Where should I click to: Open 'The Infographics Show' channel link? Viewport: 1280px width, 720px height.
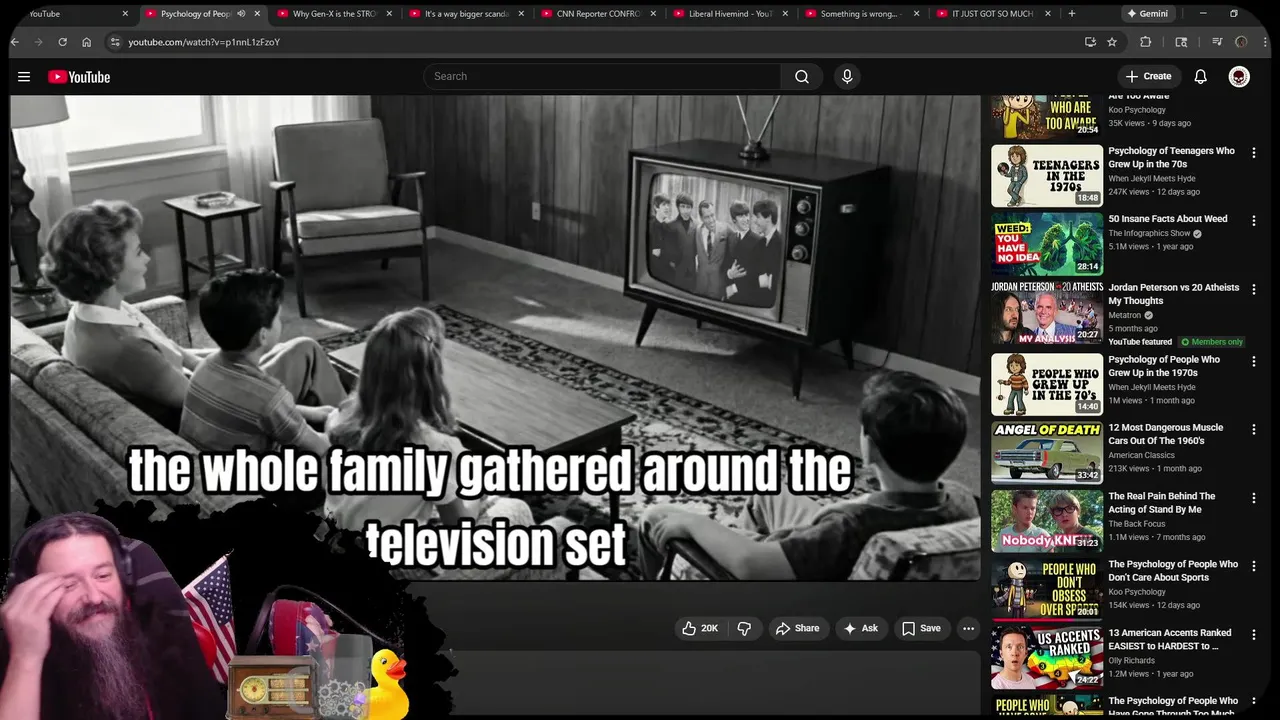[1149, 233]
